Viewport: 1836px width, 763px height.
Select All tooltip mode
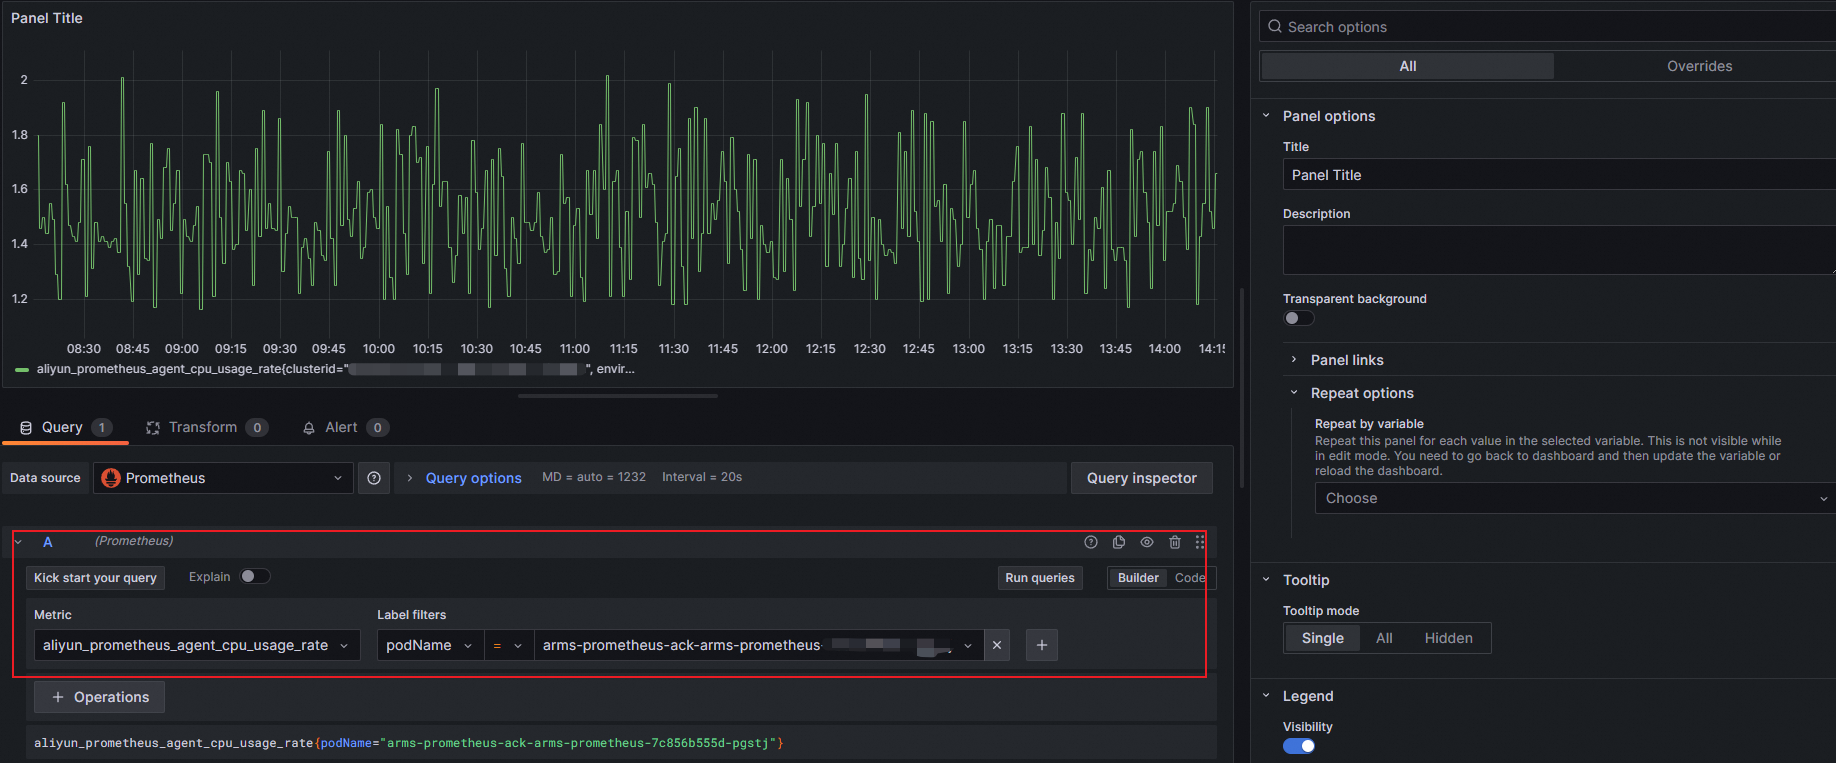pos(1384,638)
